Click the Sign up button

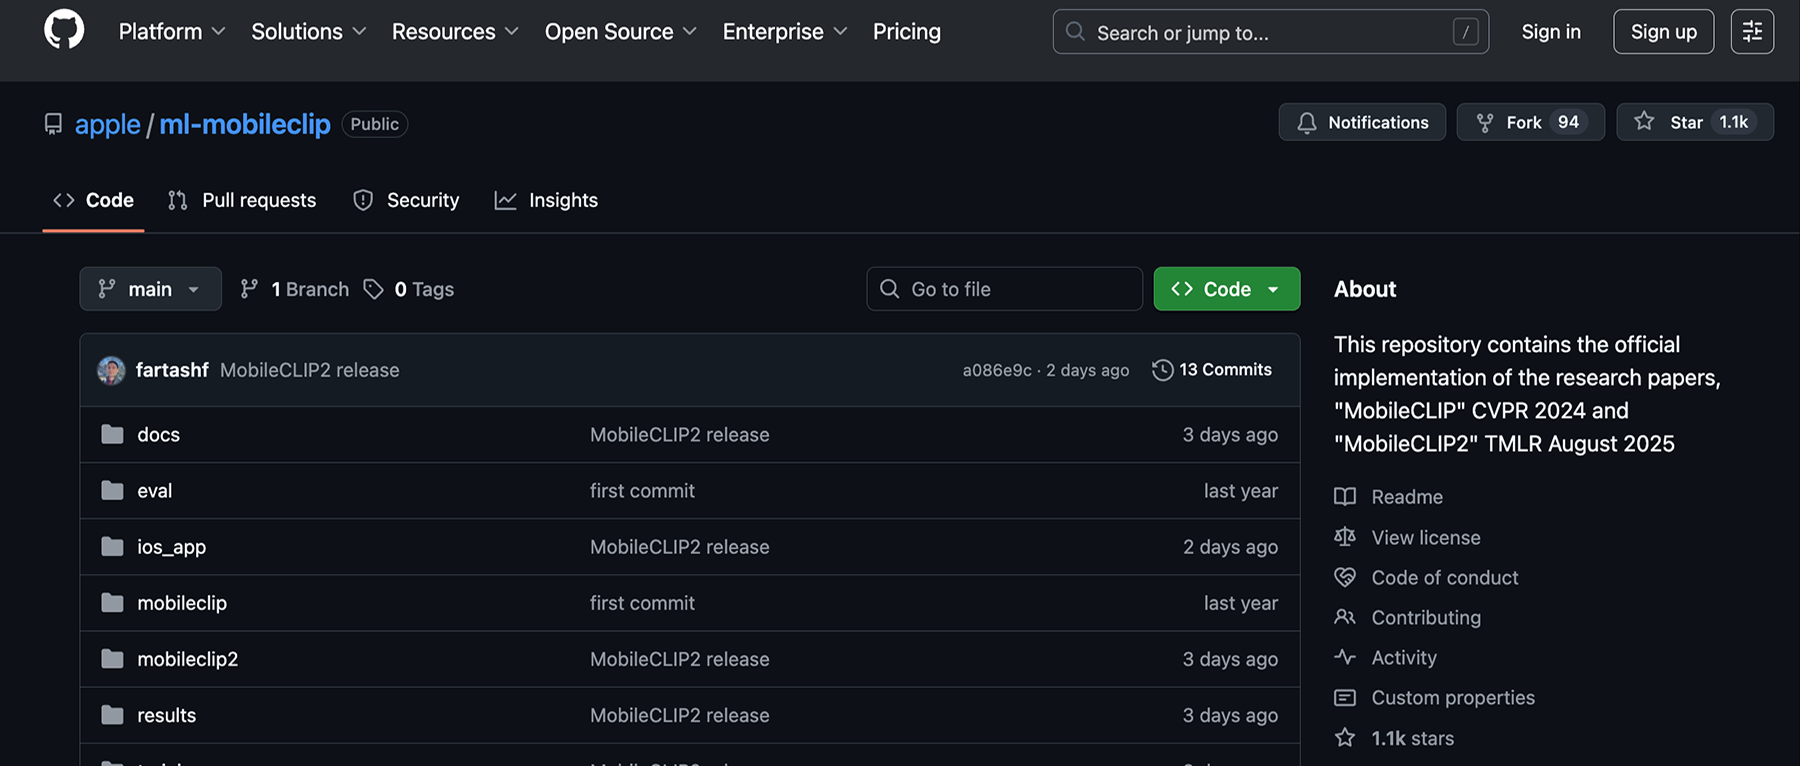point(1663,32)
